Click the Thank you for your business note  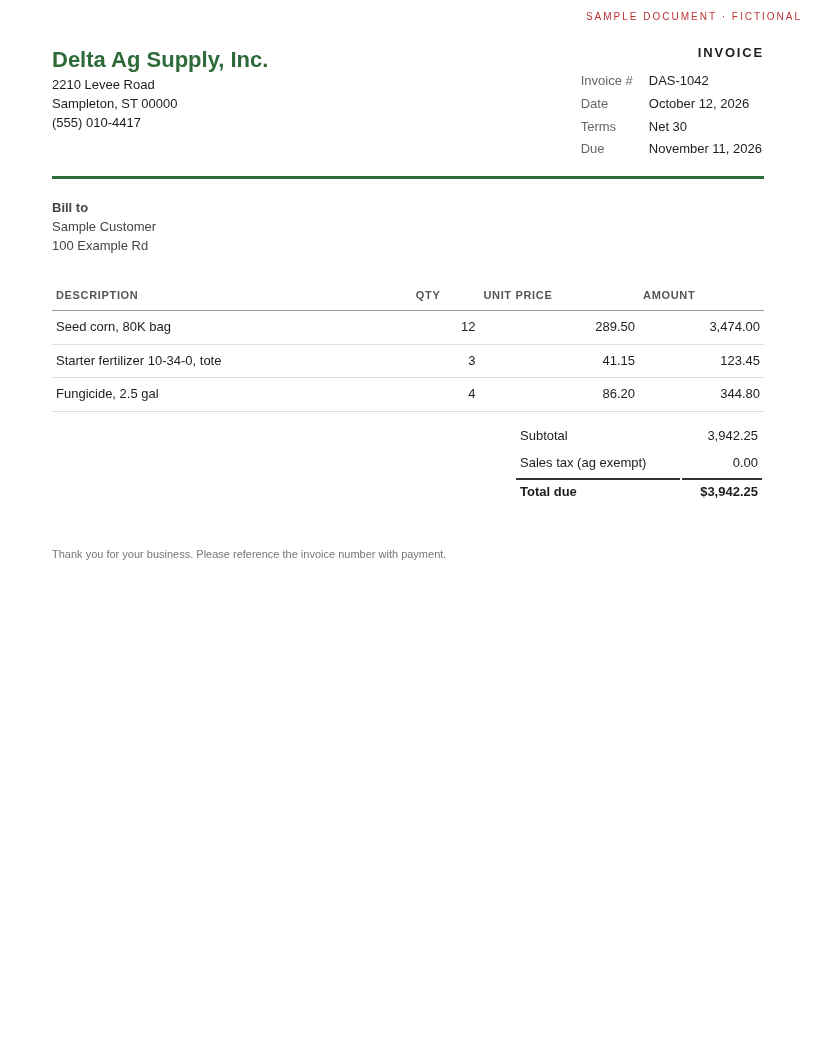pos(249,554)
